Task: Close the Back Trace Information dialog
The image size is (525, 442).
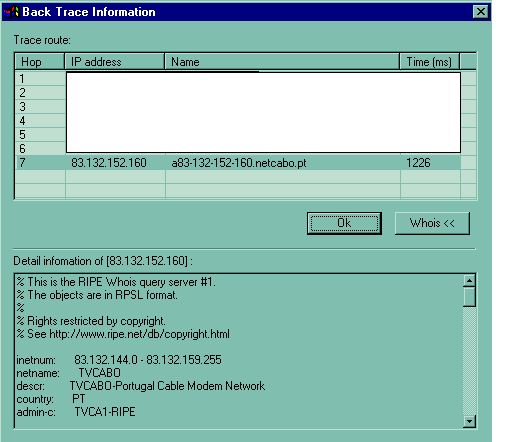Action: click(x=481, y=12)
